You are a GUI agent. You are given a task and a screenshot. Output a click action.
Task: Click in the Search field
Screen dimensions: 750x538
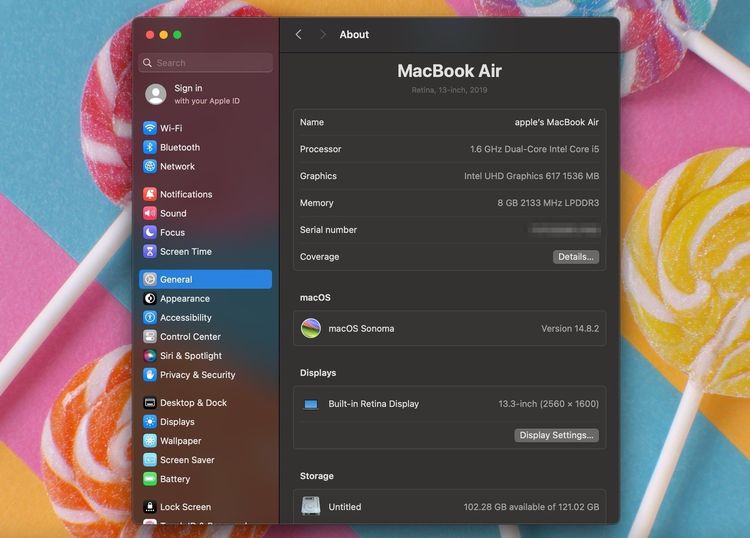pos(206,63)
